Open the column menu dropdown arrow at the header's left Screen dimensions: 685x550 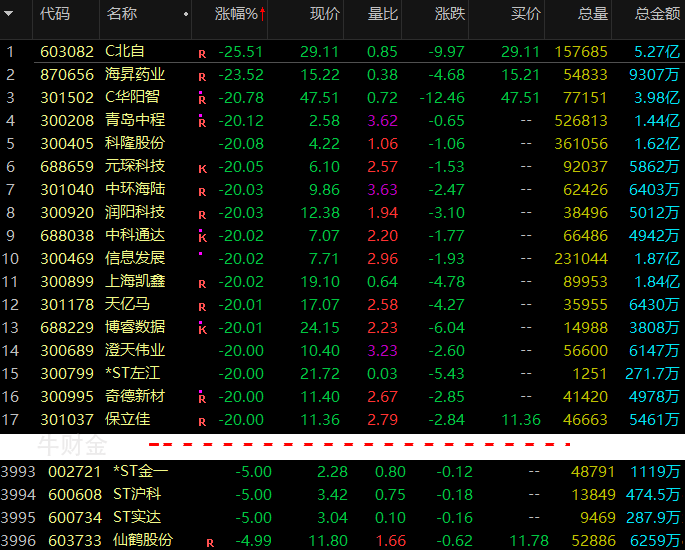pyautogui.click(x=8, y=14)
